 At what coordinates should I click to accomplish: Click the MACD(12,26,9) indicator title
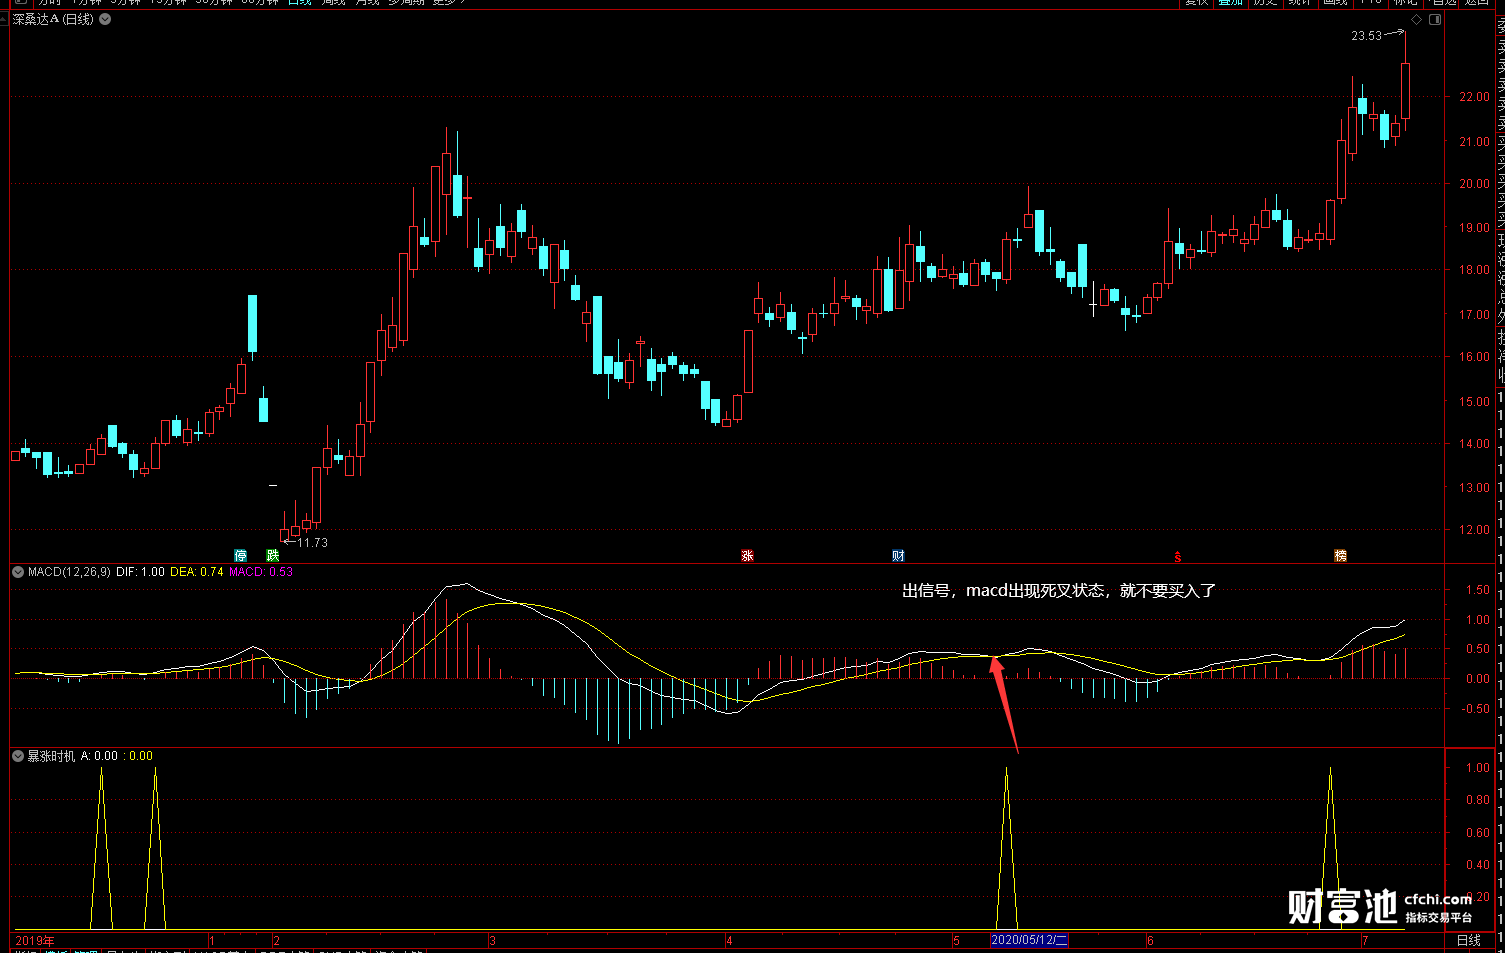pos(69,572)
